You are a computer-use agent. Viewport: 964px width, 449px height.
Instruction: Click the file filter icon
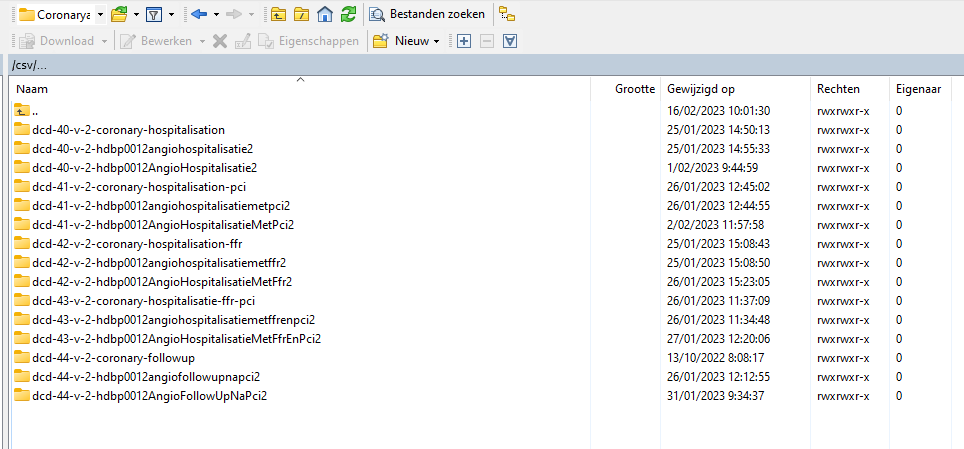pos(154,14)
